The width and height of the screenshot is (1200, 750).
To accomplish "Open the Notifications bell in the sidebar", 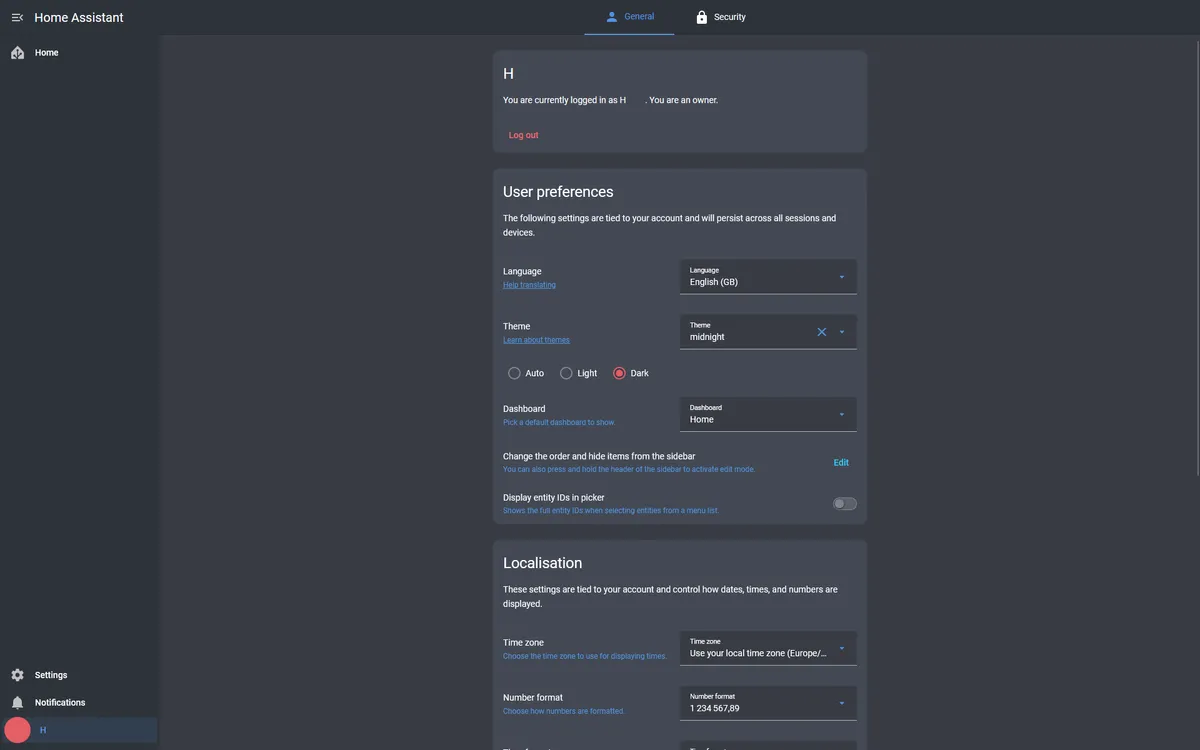I will click(x=17, y=703).
